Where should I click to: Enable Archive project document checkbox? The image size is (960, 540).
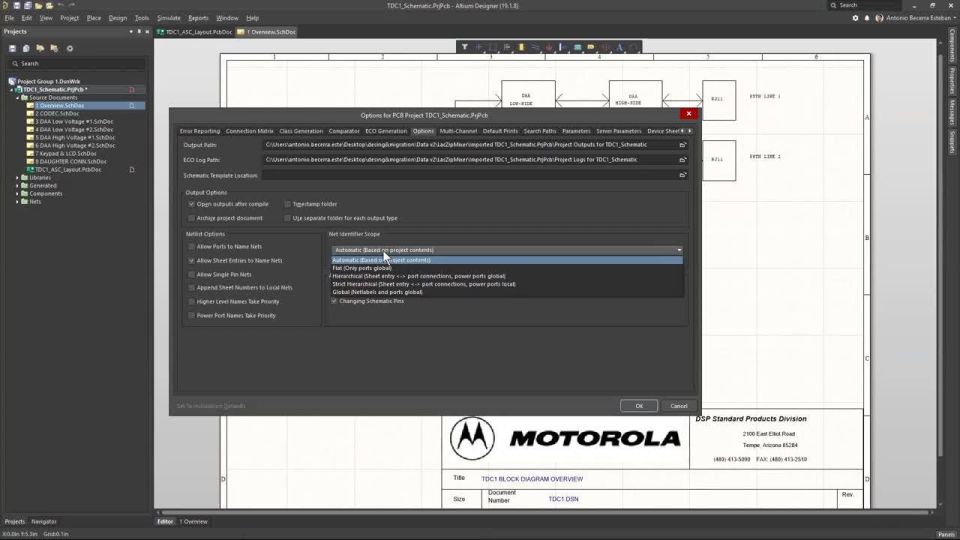point(192,218)
